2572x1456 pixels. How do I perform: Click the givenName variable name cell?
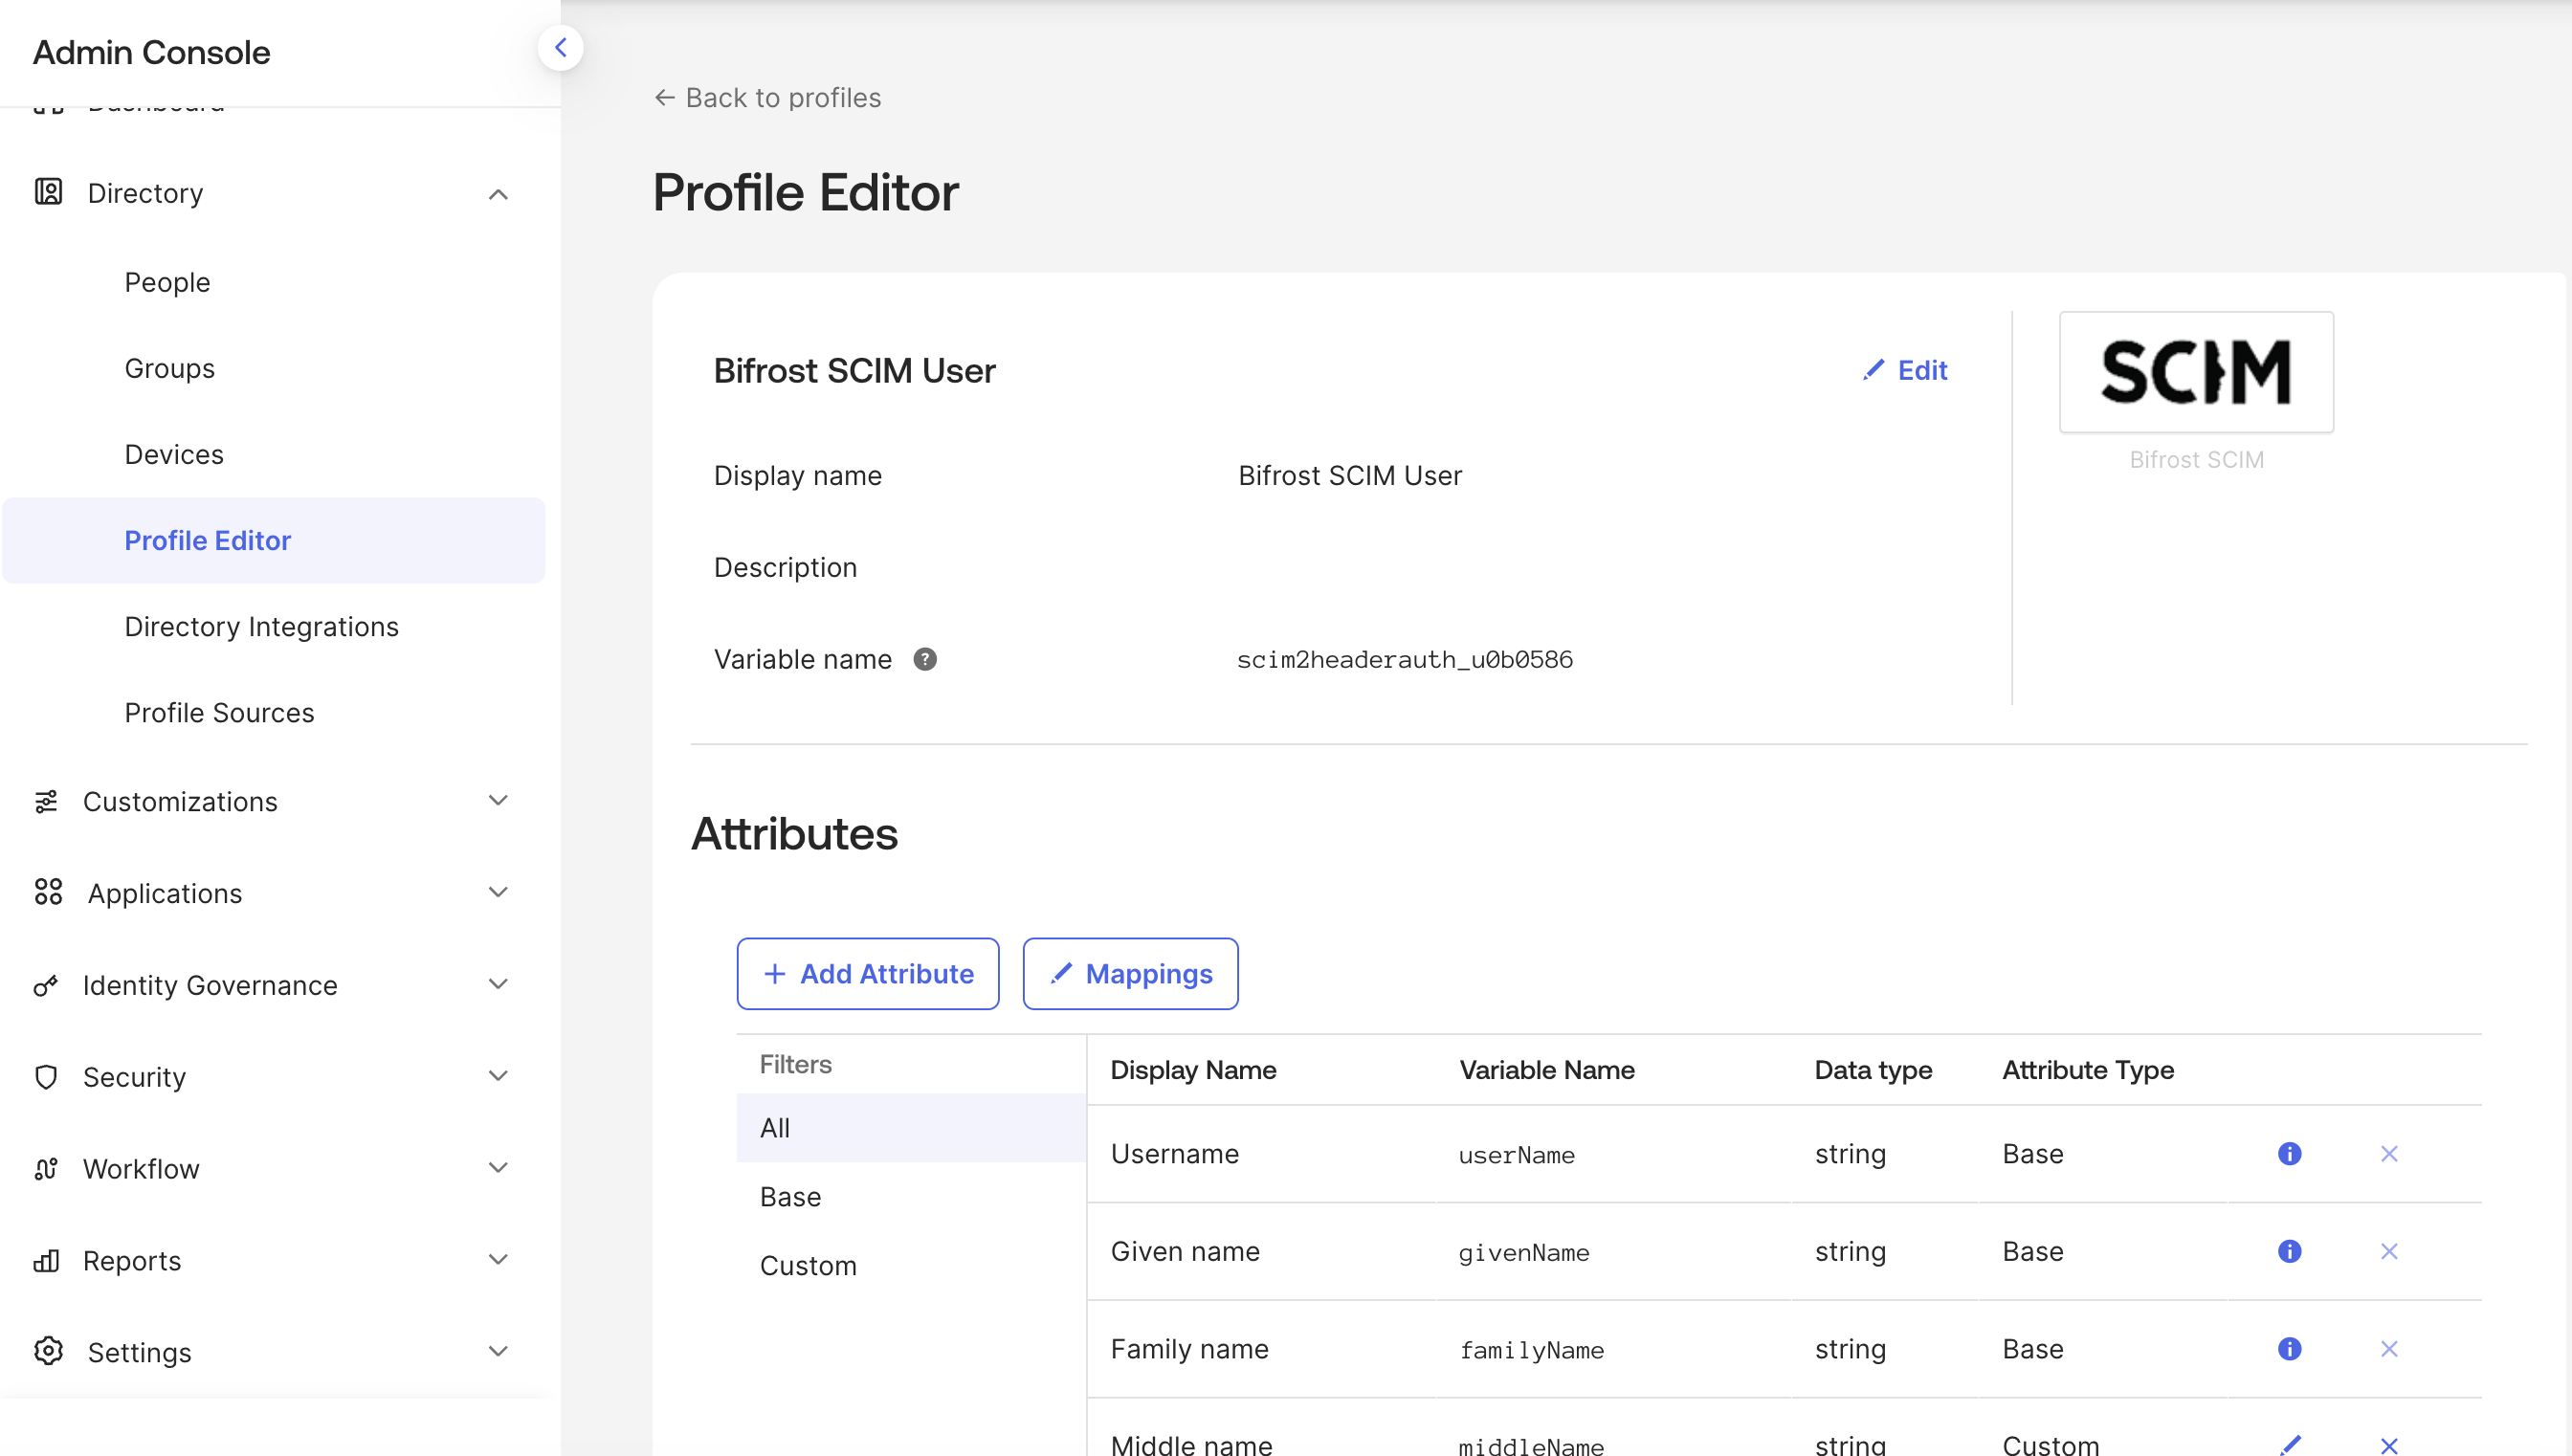(x=1524, y=1253)
